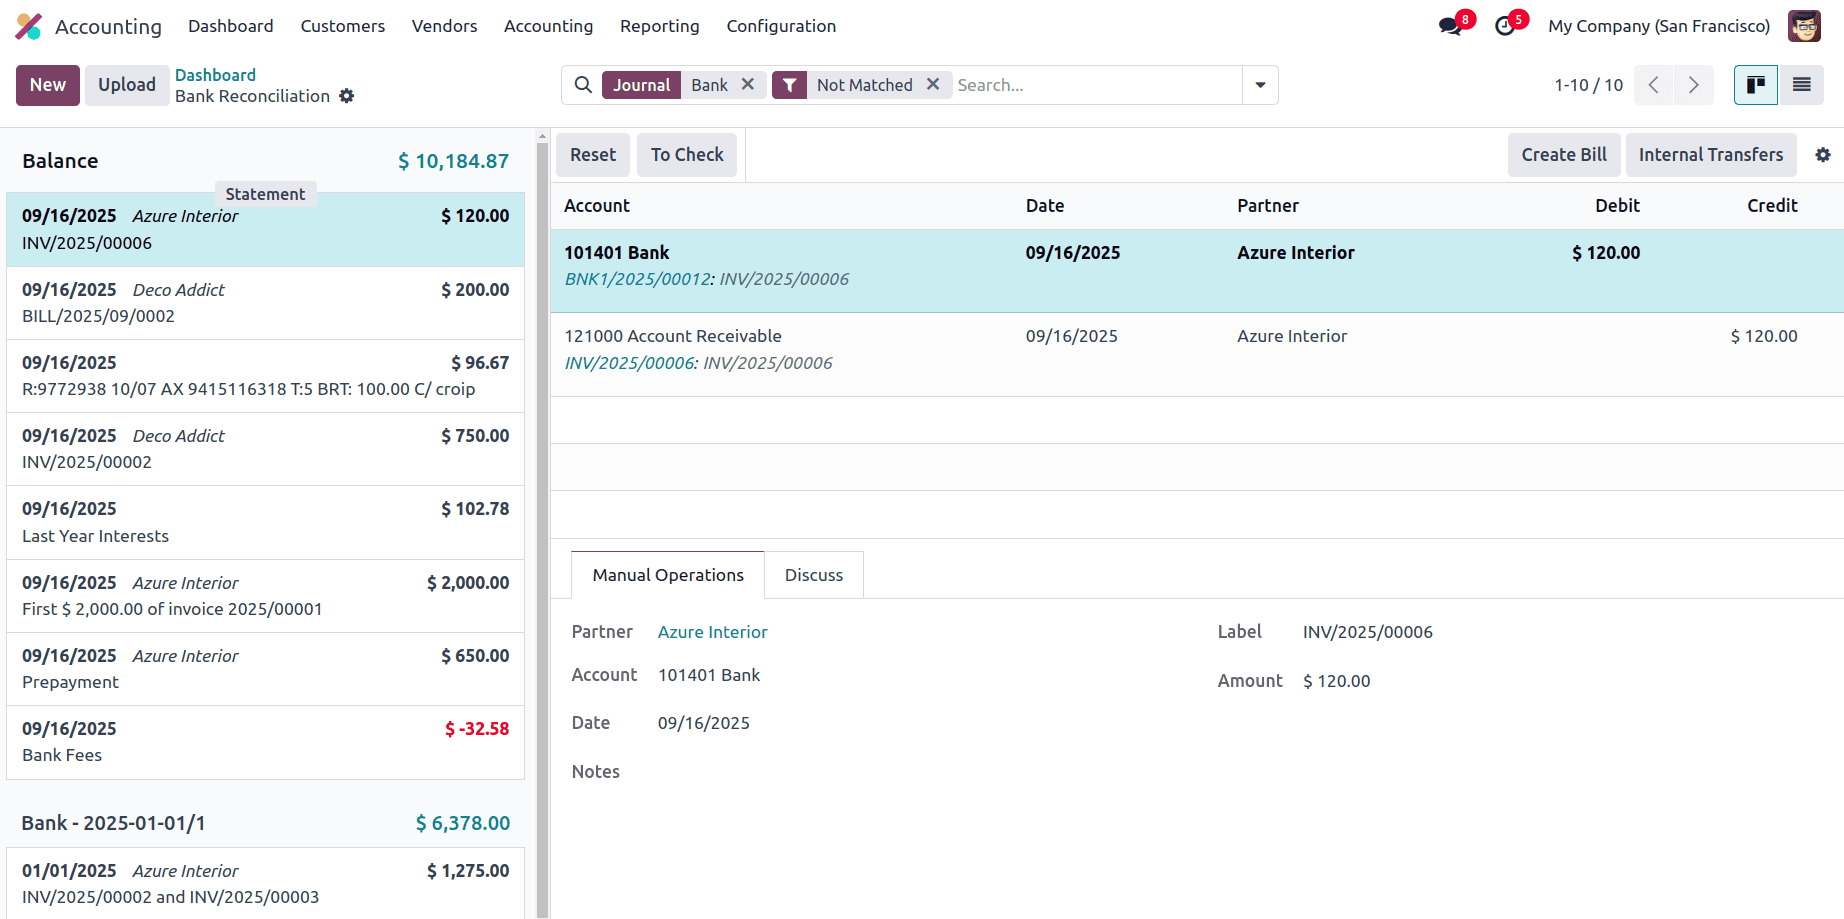Click the search magnifier icon

(583, 85)
